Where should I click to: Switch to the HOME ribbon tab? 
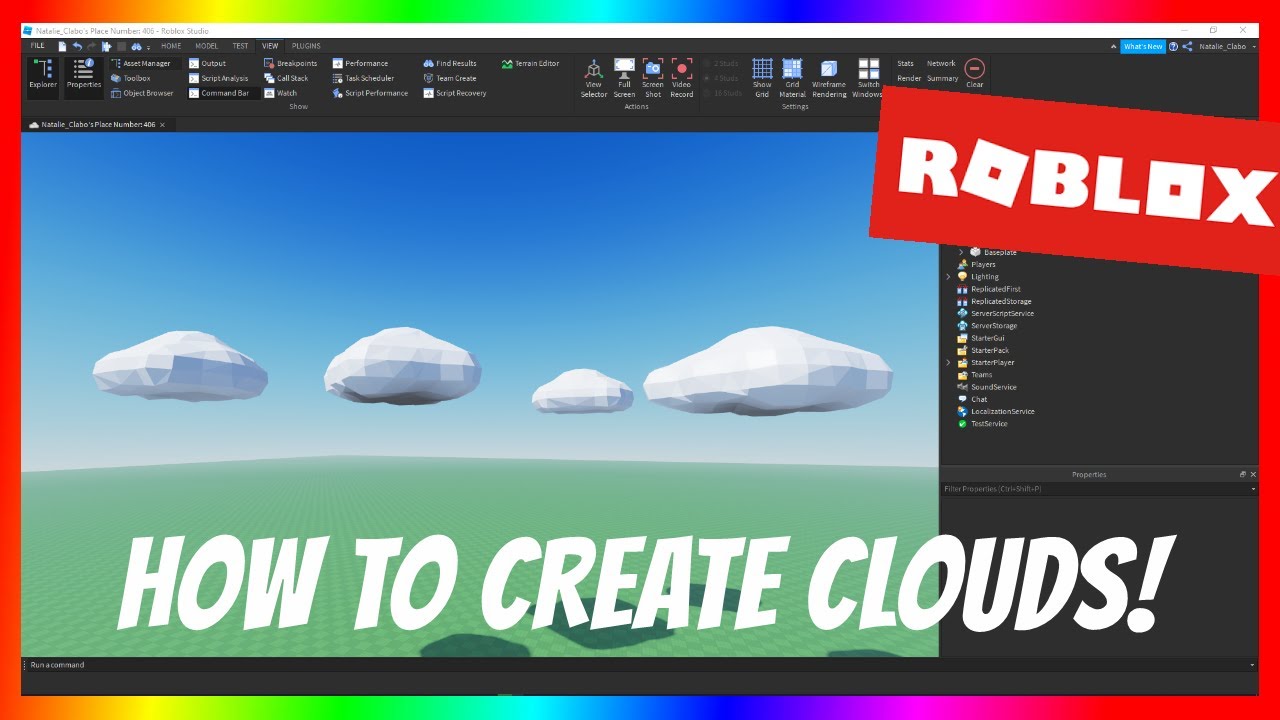172,46
